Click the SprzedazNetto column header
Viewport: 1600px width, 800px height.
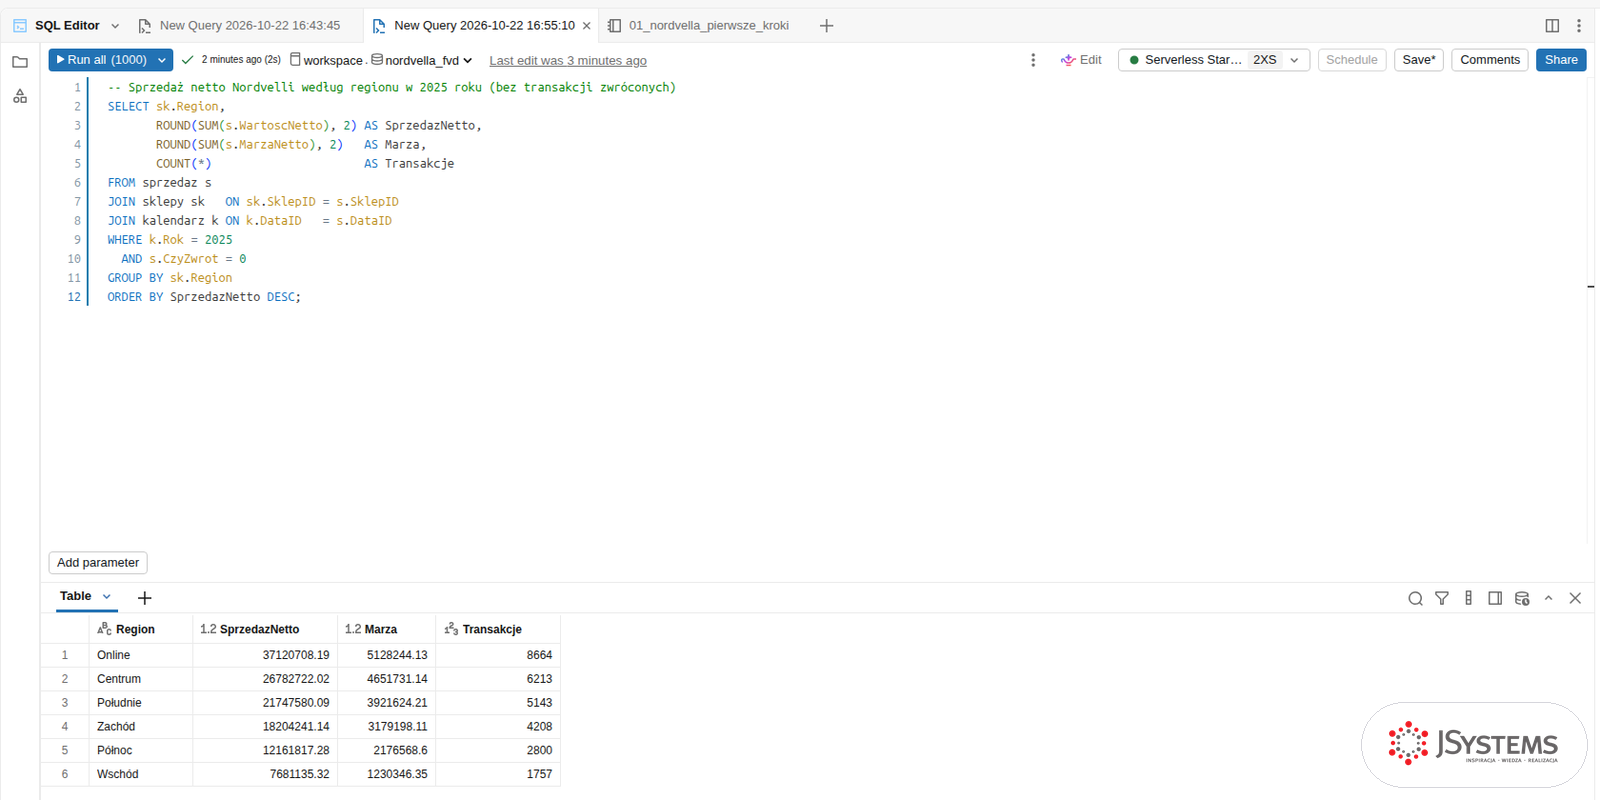tap(265, 629)
